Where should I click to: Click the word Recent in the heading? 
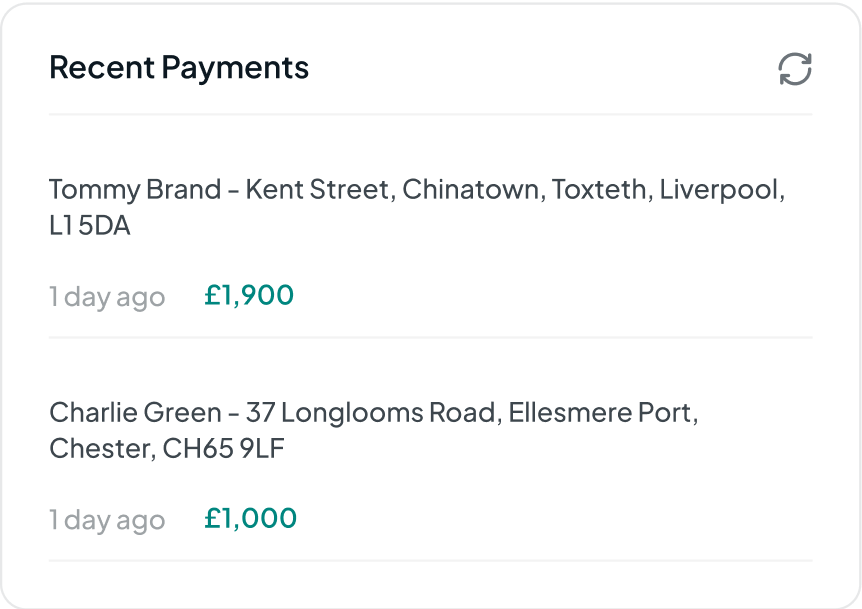(x=102, y=68)
